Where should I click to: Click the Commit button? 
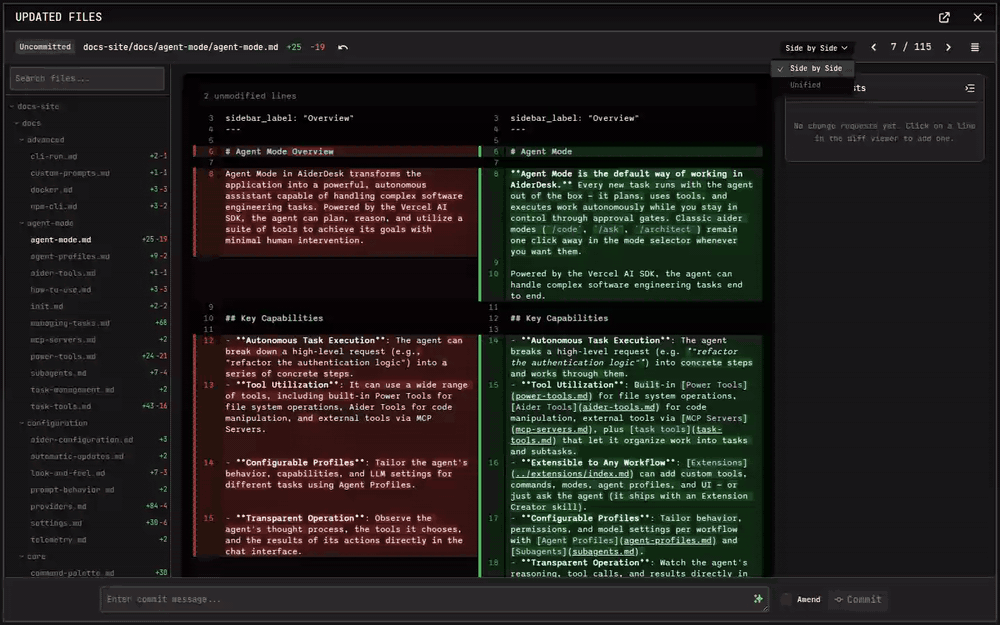[858, 599]
